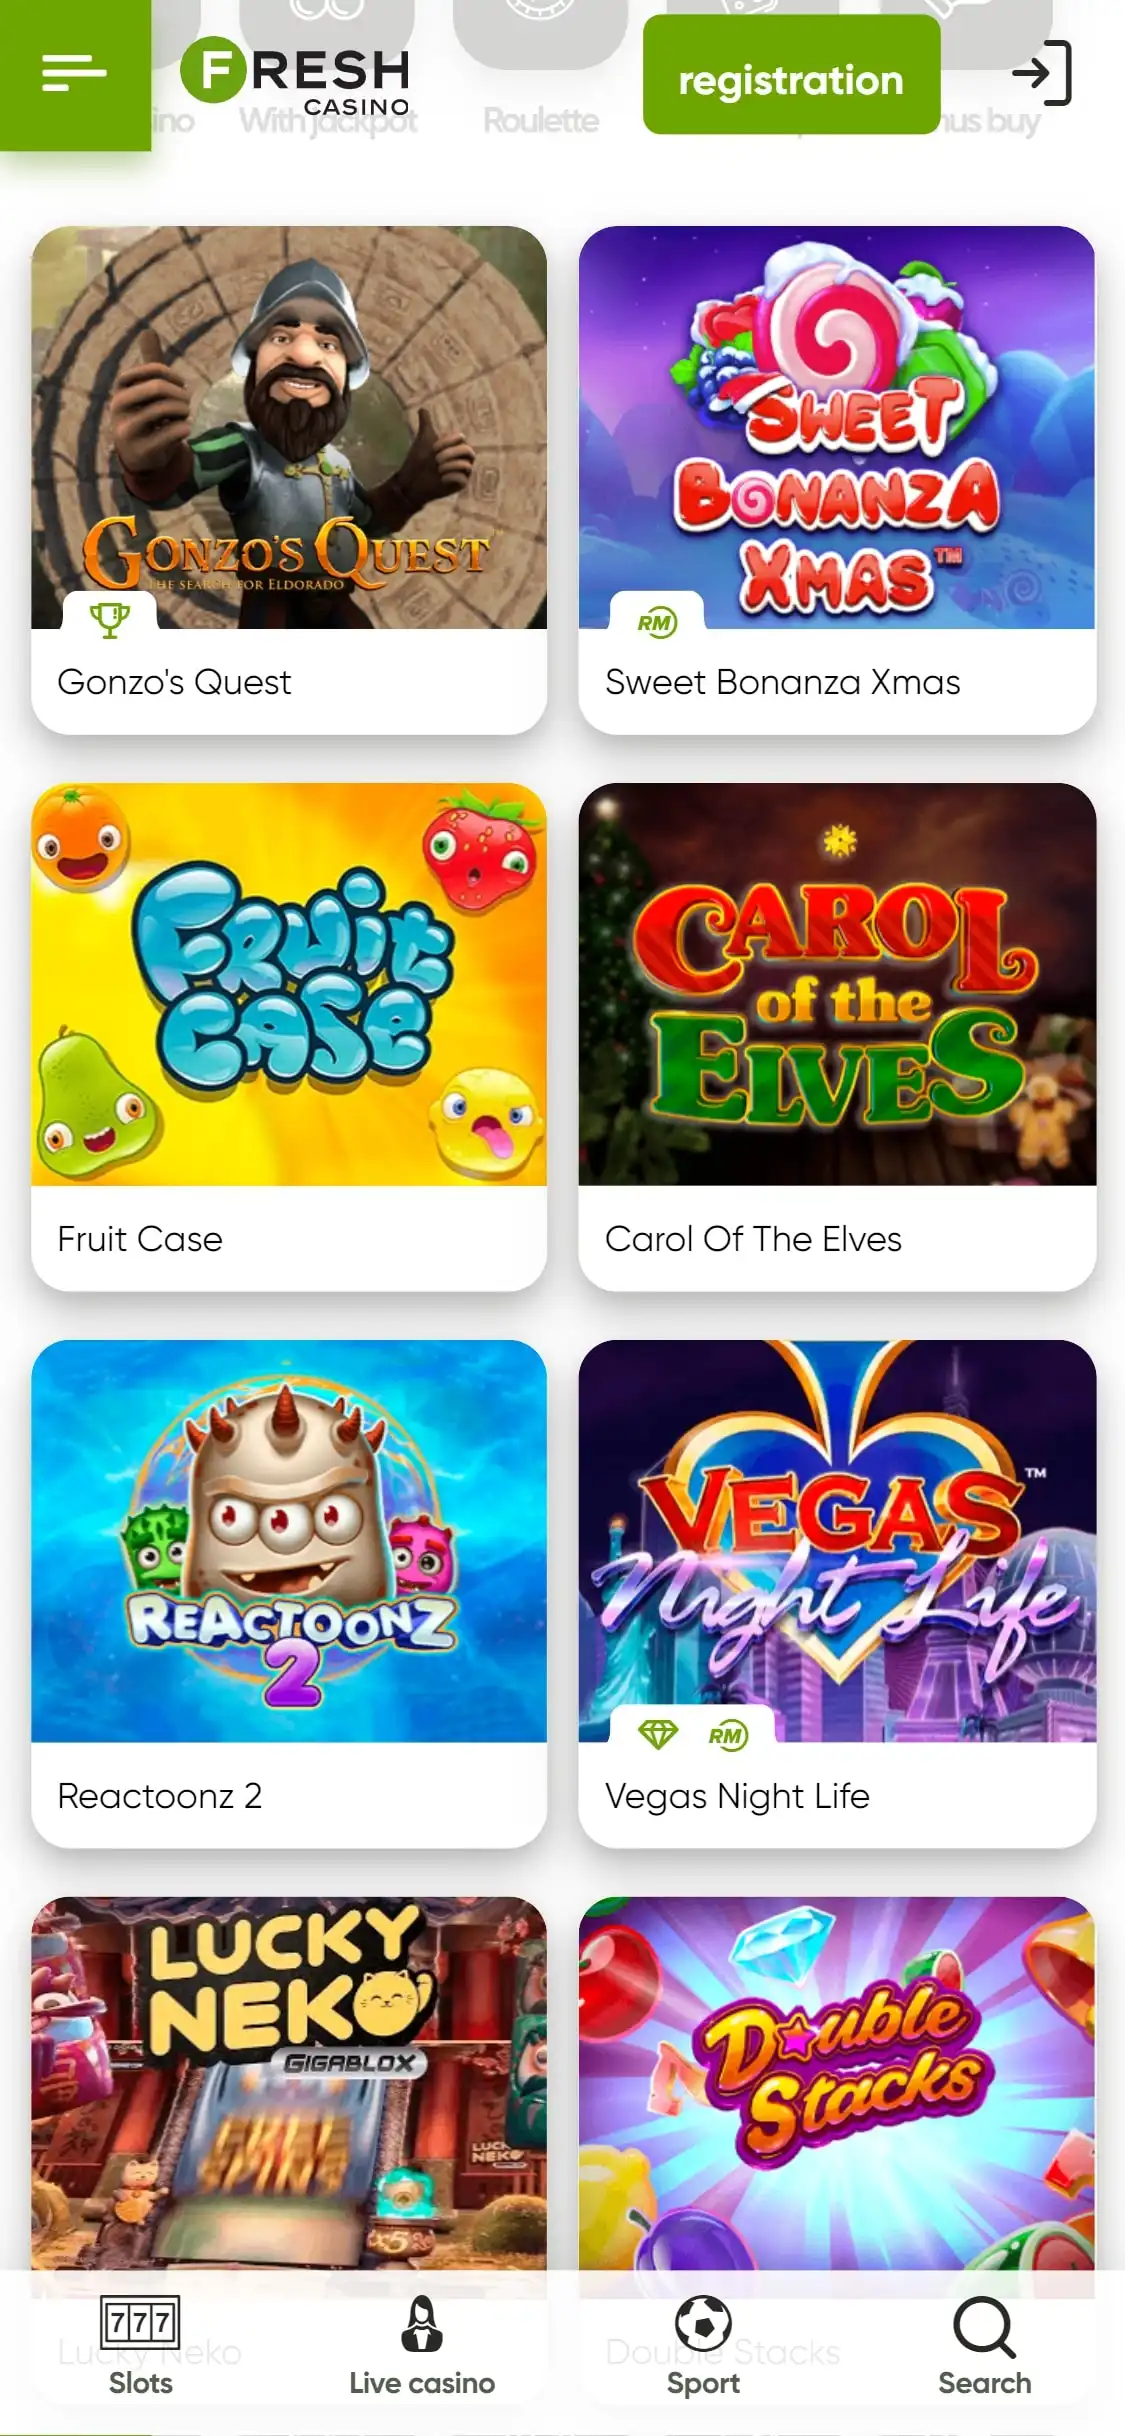
Task: Tap the login arrow icon
Action: [1041, 73]
